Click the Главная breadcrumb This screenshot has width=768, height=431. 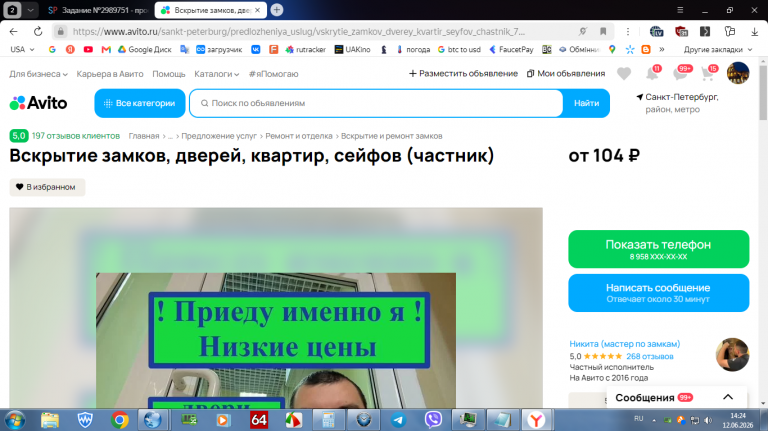[x=144, y=136]
